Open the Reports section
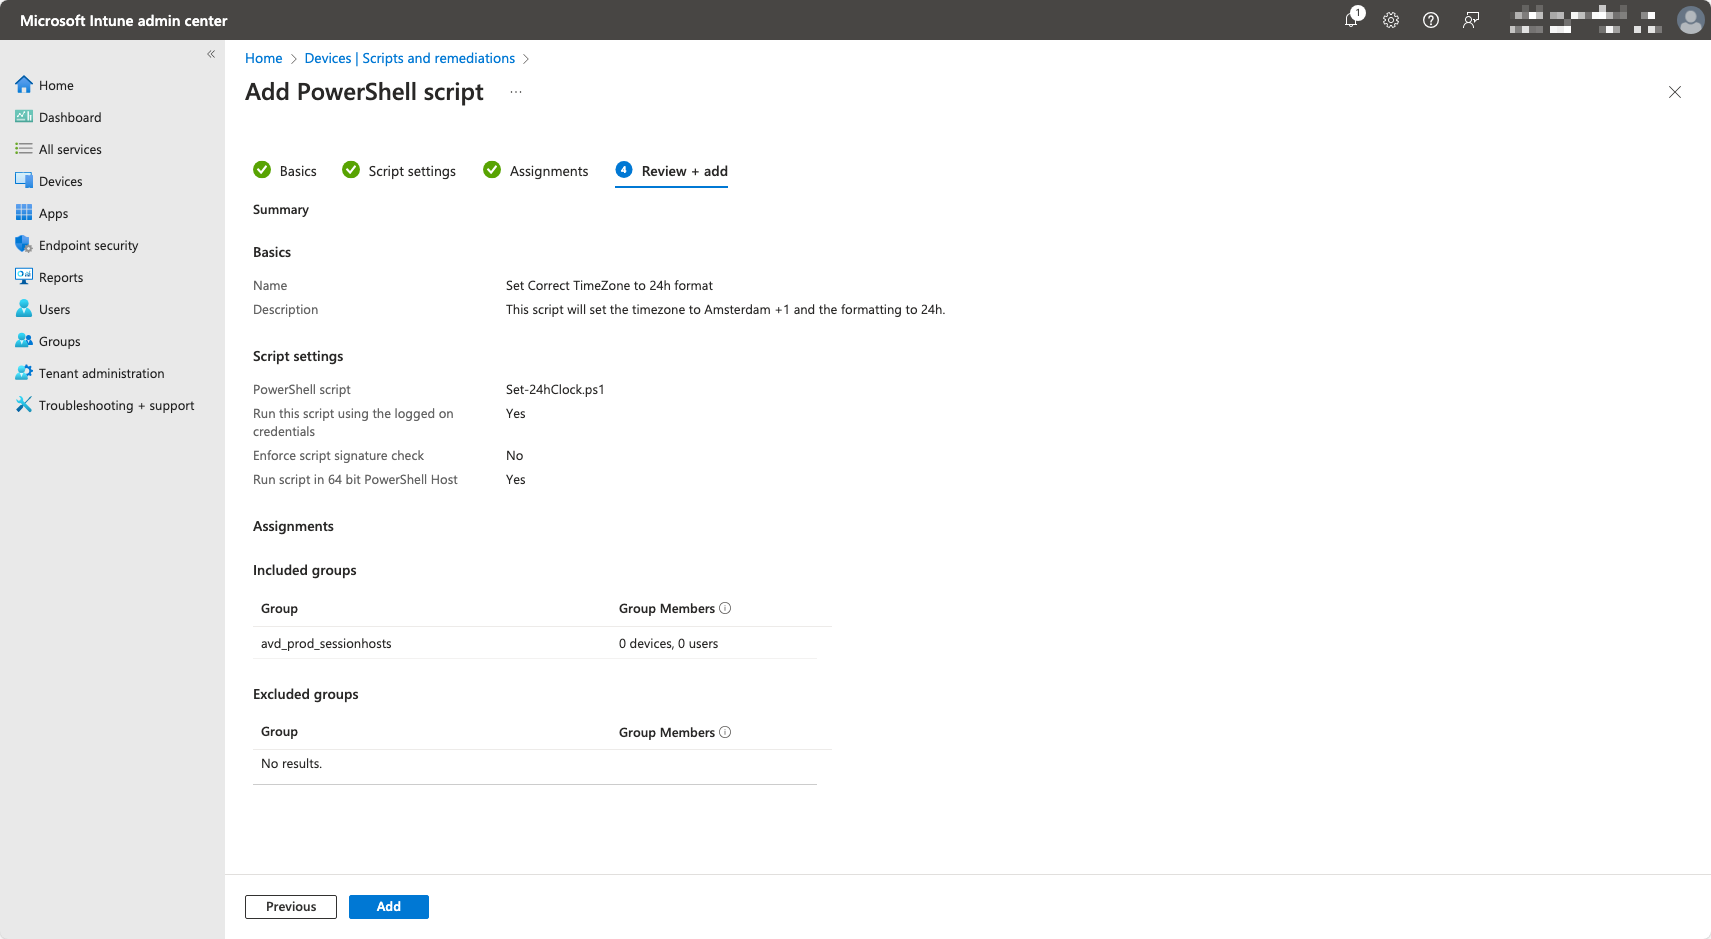 [60, 277]
